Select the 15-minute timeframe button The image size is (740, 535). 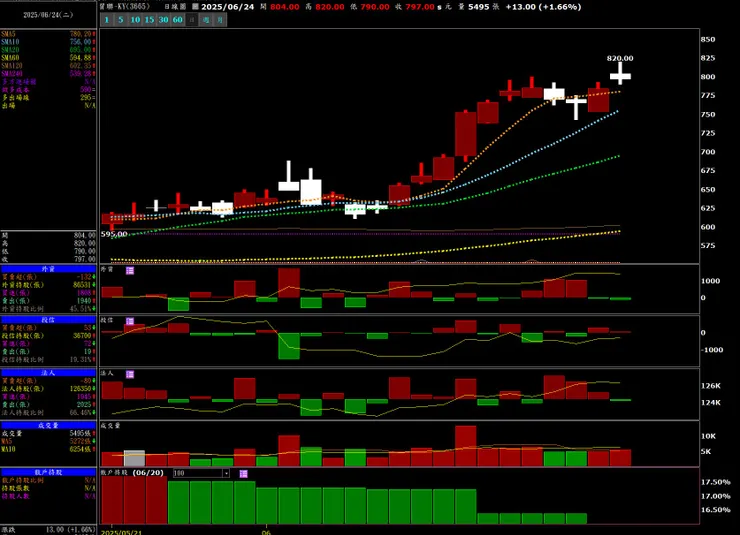(149, 20)
